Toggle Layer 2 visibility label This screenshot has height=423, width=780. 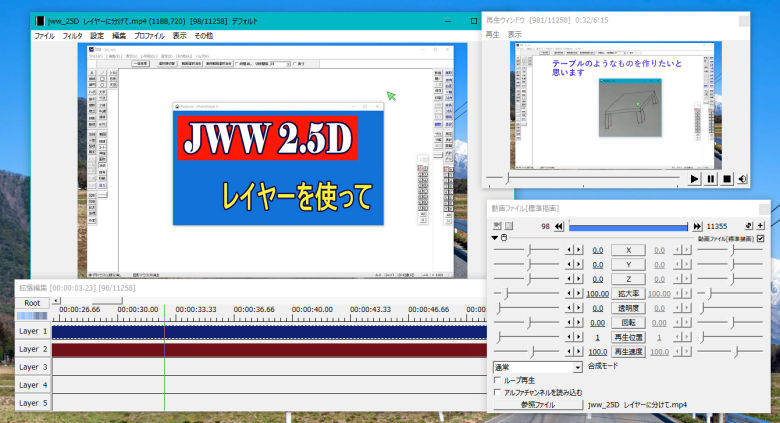click(x=33, y=349)
